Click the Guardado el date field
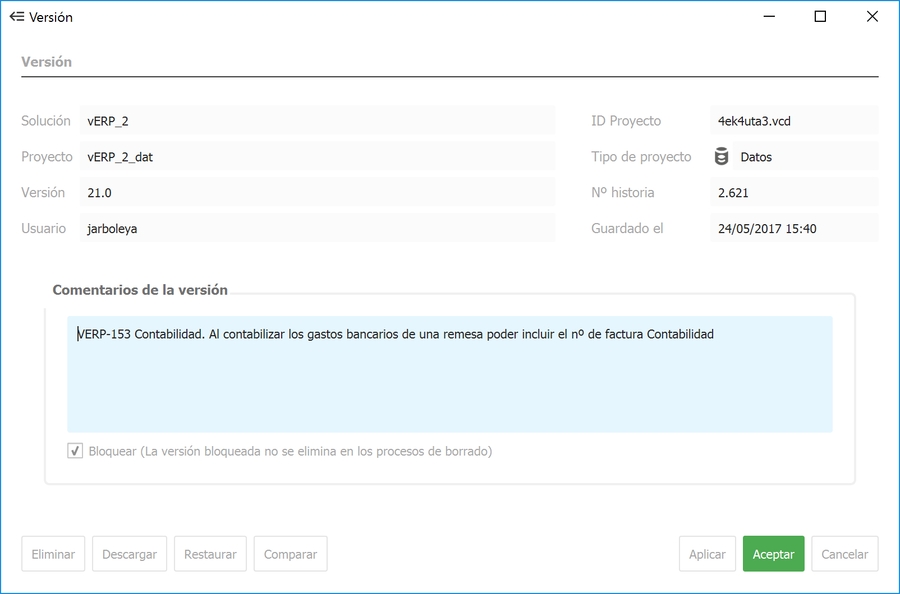900x594 pixels. 793,229
